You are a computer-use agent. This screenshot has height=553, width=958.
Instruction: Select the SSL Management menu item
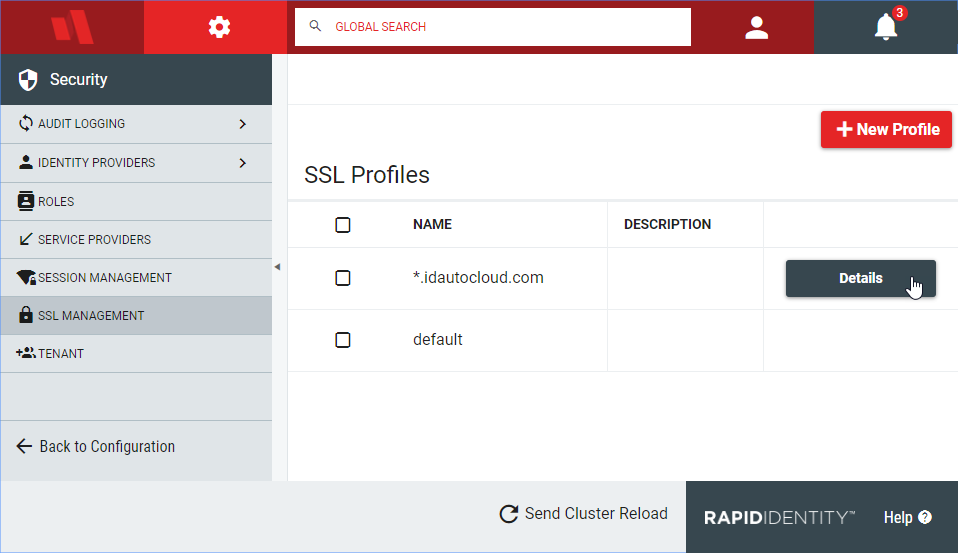(136, 315)
